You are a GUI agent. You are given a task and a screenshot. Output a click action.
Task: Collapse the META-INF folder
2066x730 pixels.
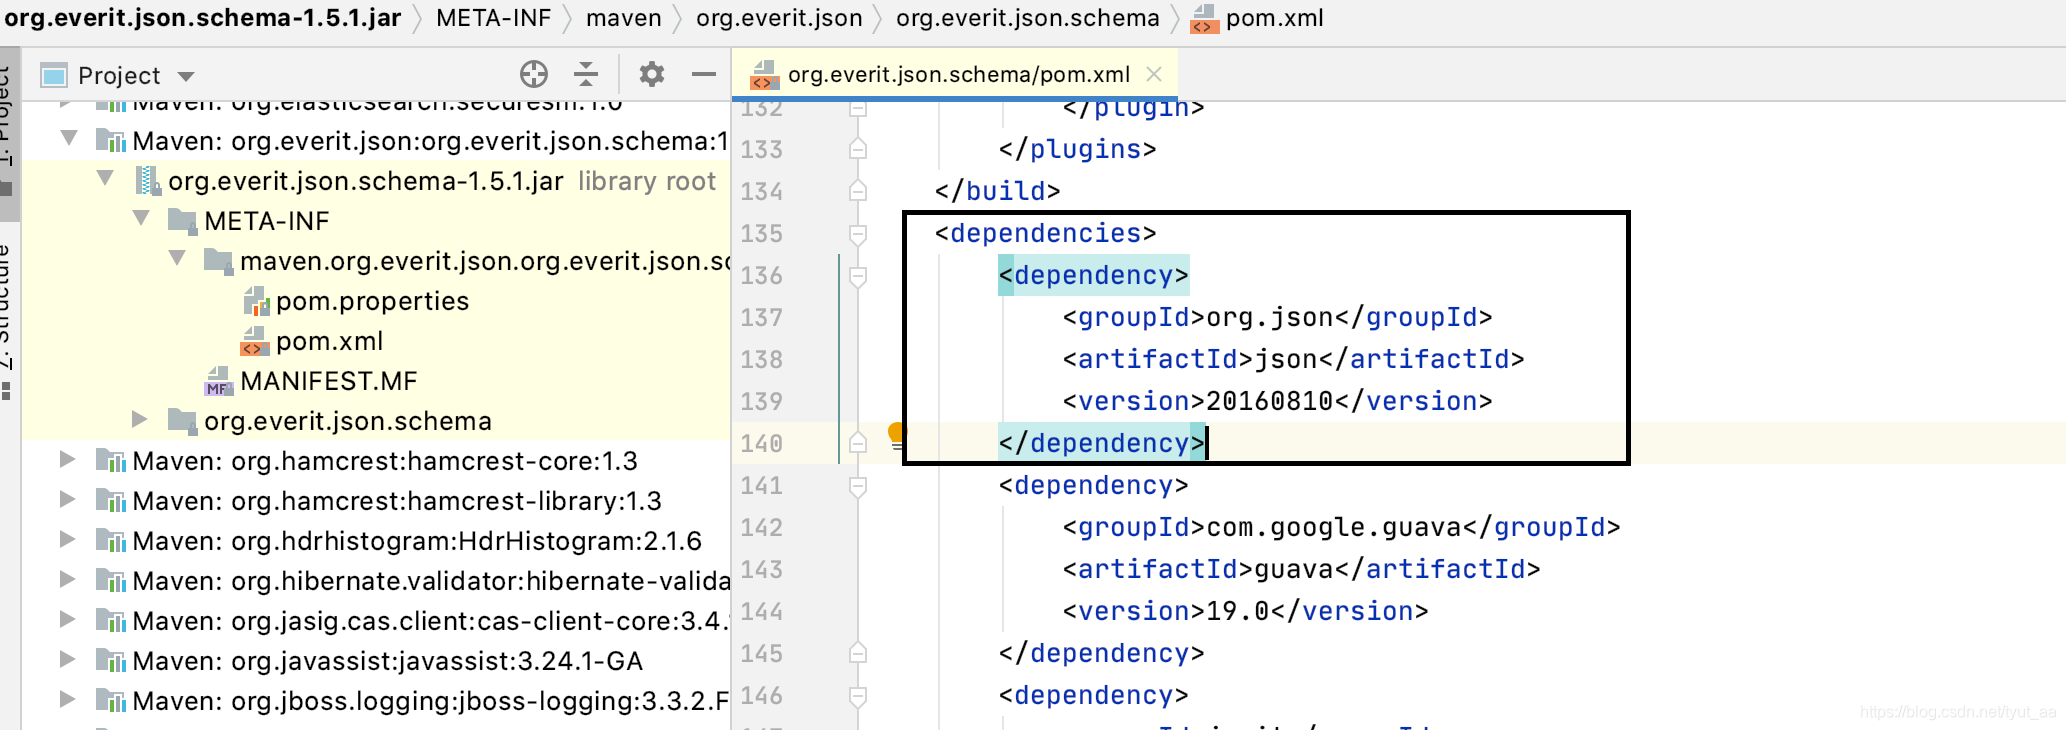[x=141, y=218]
